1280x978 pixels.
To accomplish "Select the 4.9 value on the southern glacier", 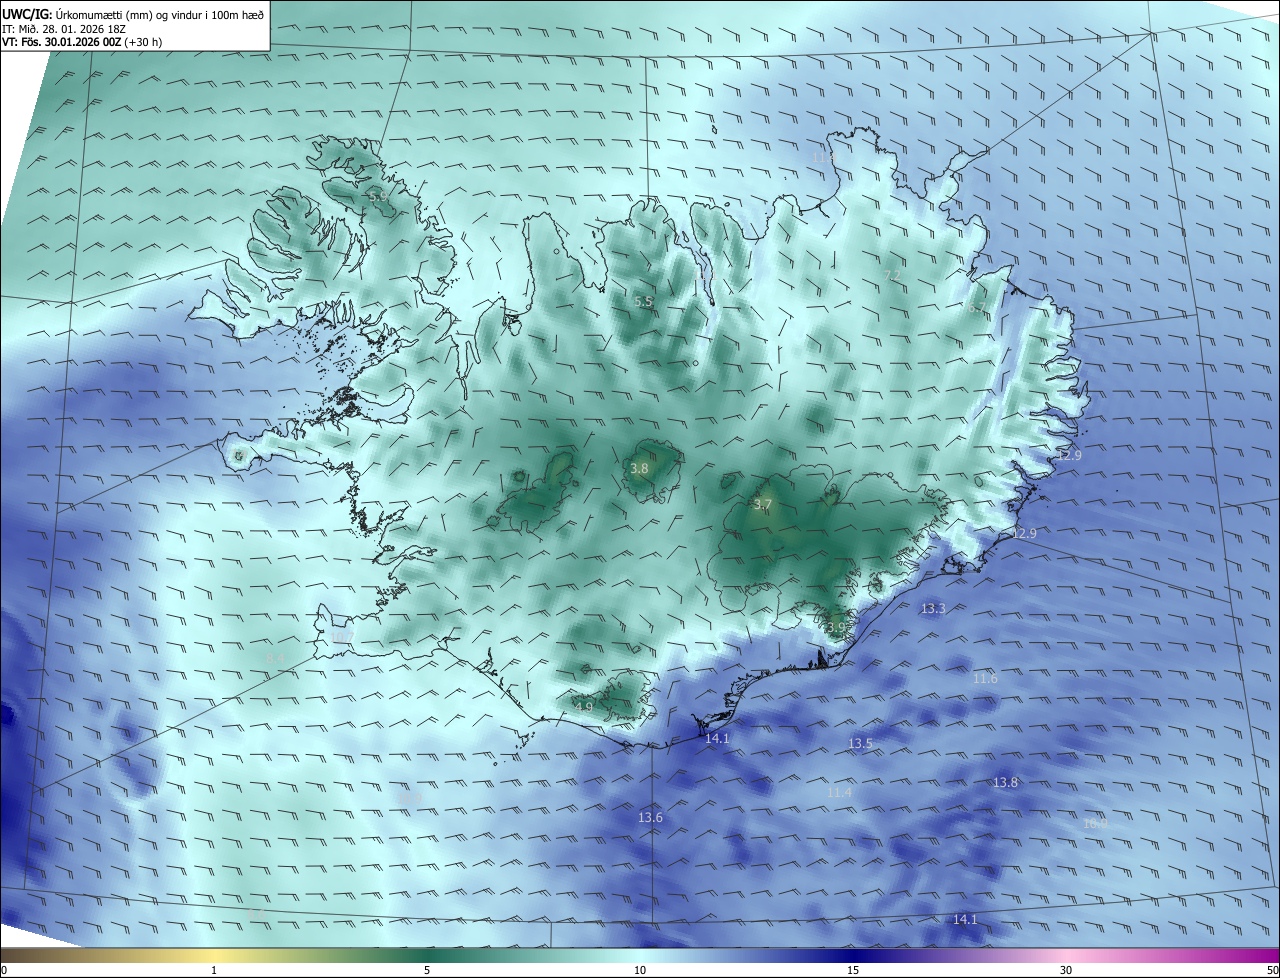I will [584, 707].
